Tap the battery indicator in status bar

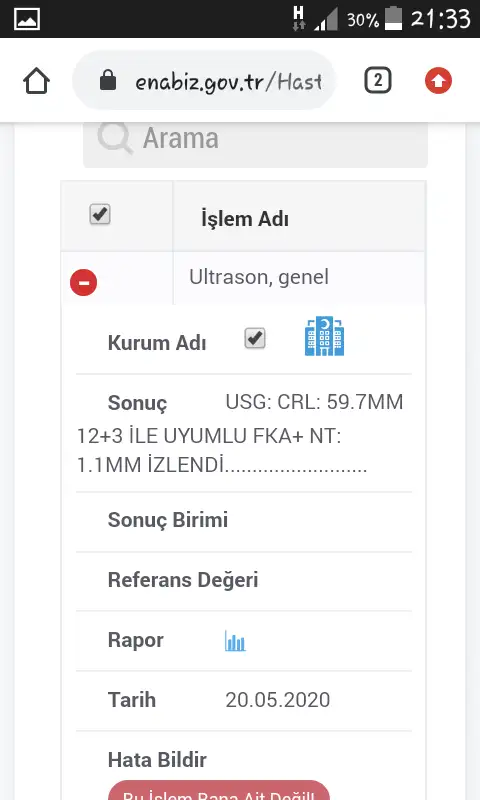pos(393,18)
